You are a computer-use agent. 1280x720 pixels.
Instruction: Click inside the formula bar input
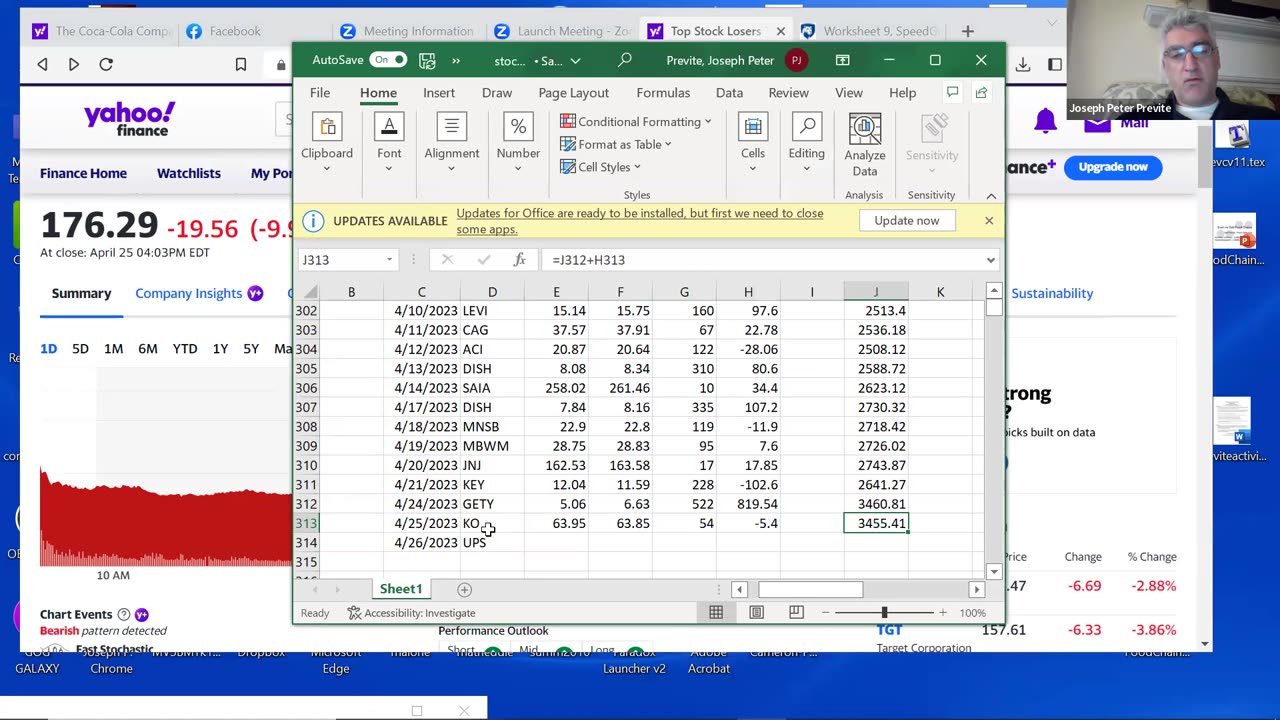click(x=762, y=260)
